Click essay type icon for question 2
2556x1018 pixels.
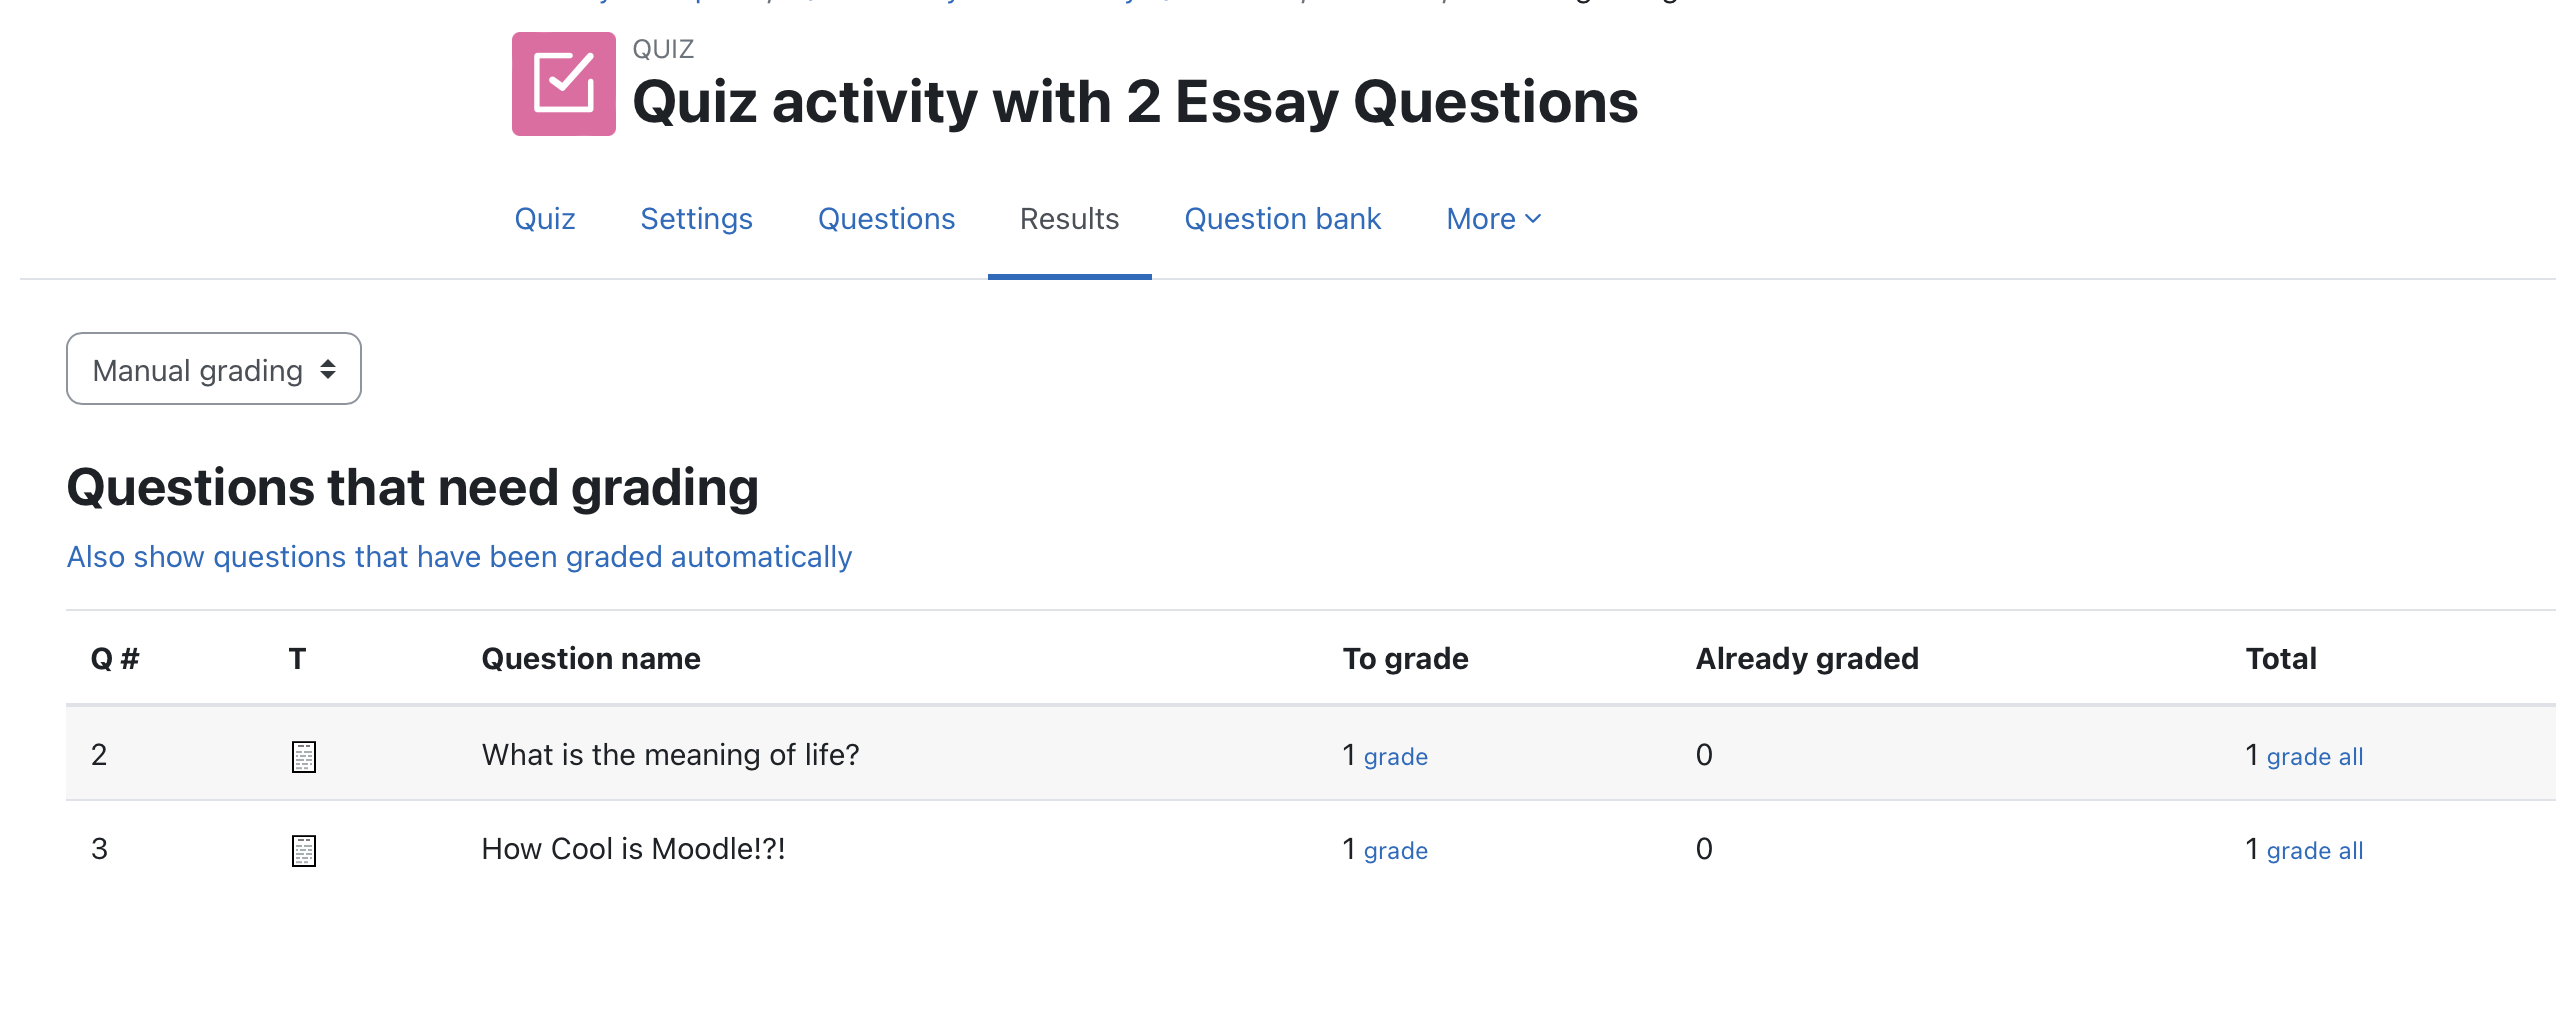[303, 757]
